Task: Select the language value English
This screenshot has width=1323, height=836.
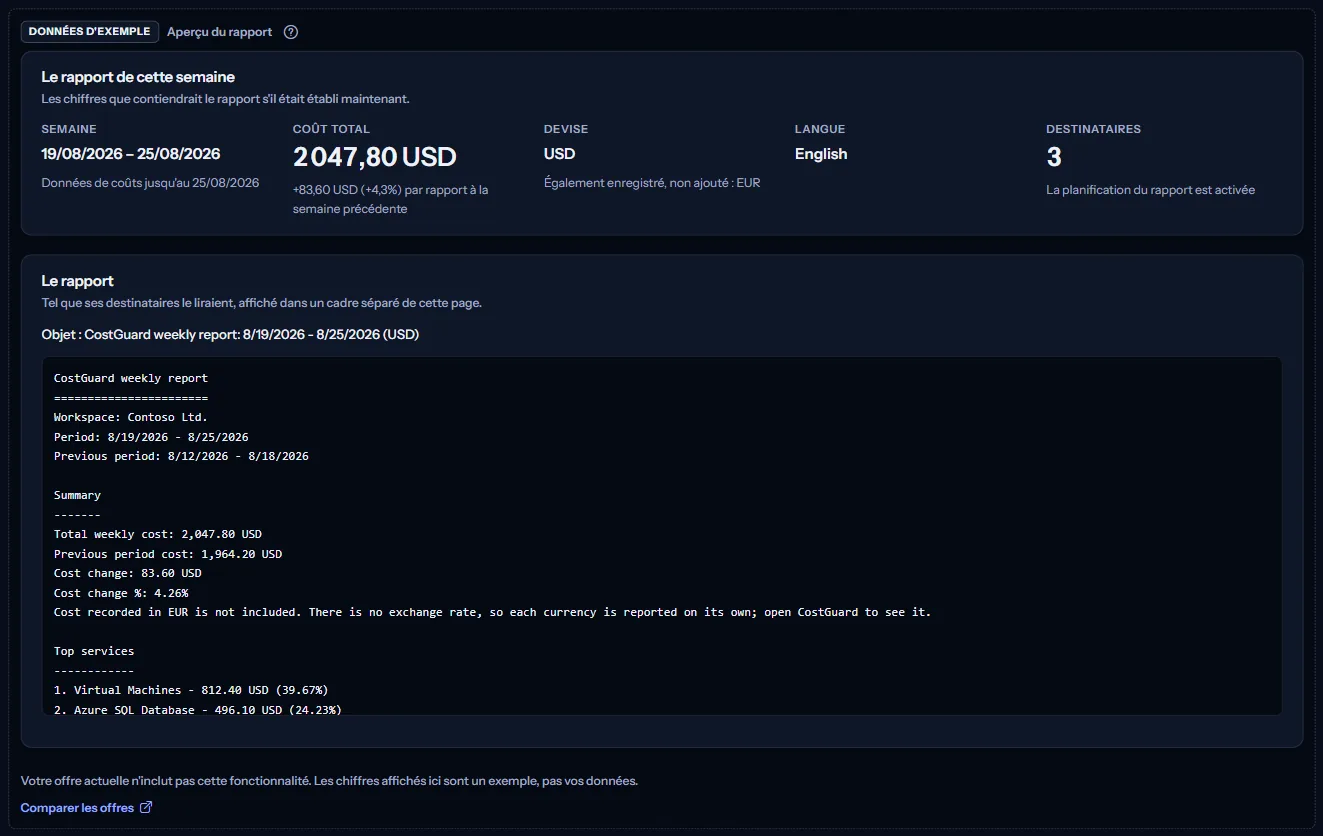Action: point(821,154)
